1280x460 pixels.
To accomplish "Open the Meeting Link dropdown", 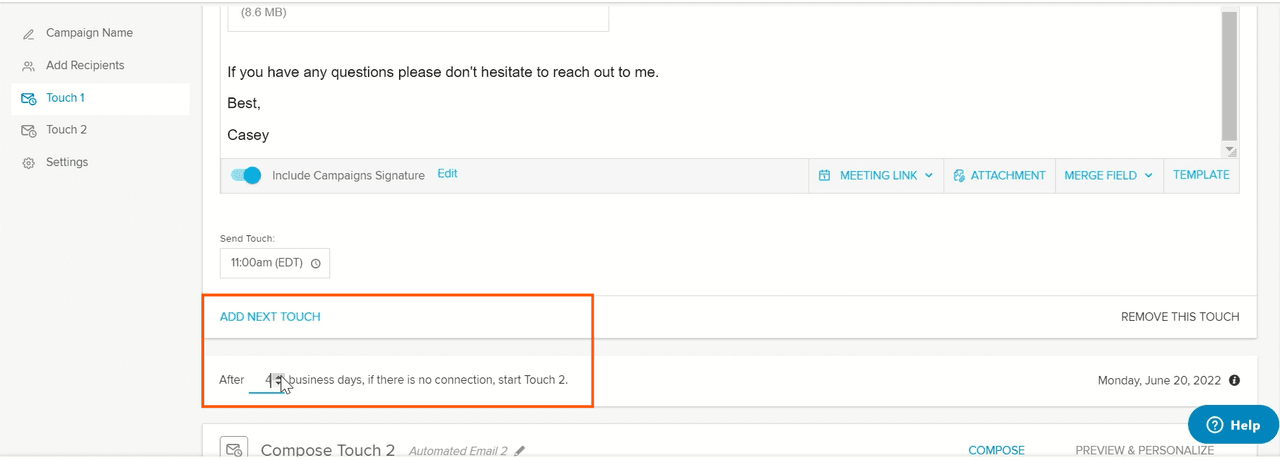I will tap(876, 175).
